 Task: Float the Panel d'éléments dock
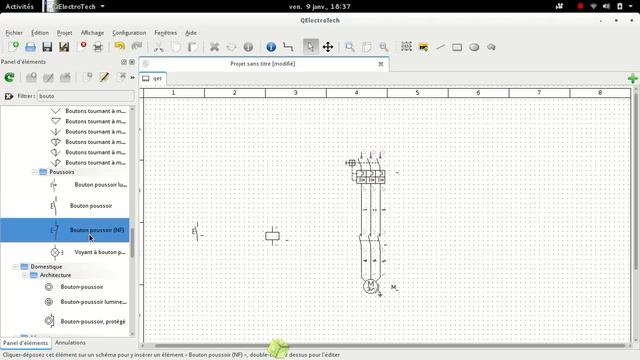124,62
